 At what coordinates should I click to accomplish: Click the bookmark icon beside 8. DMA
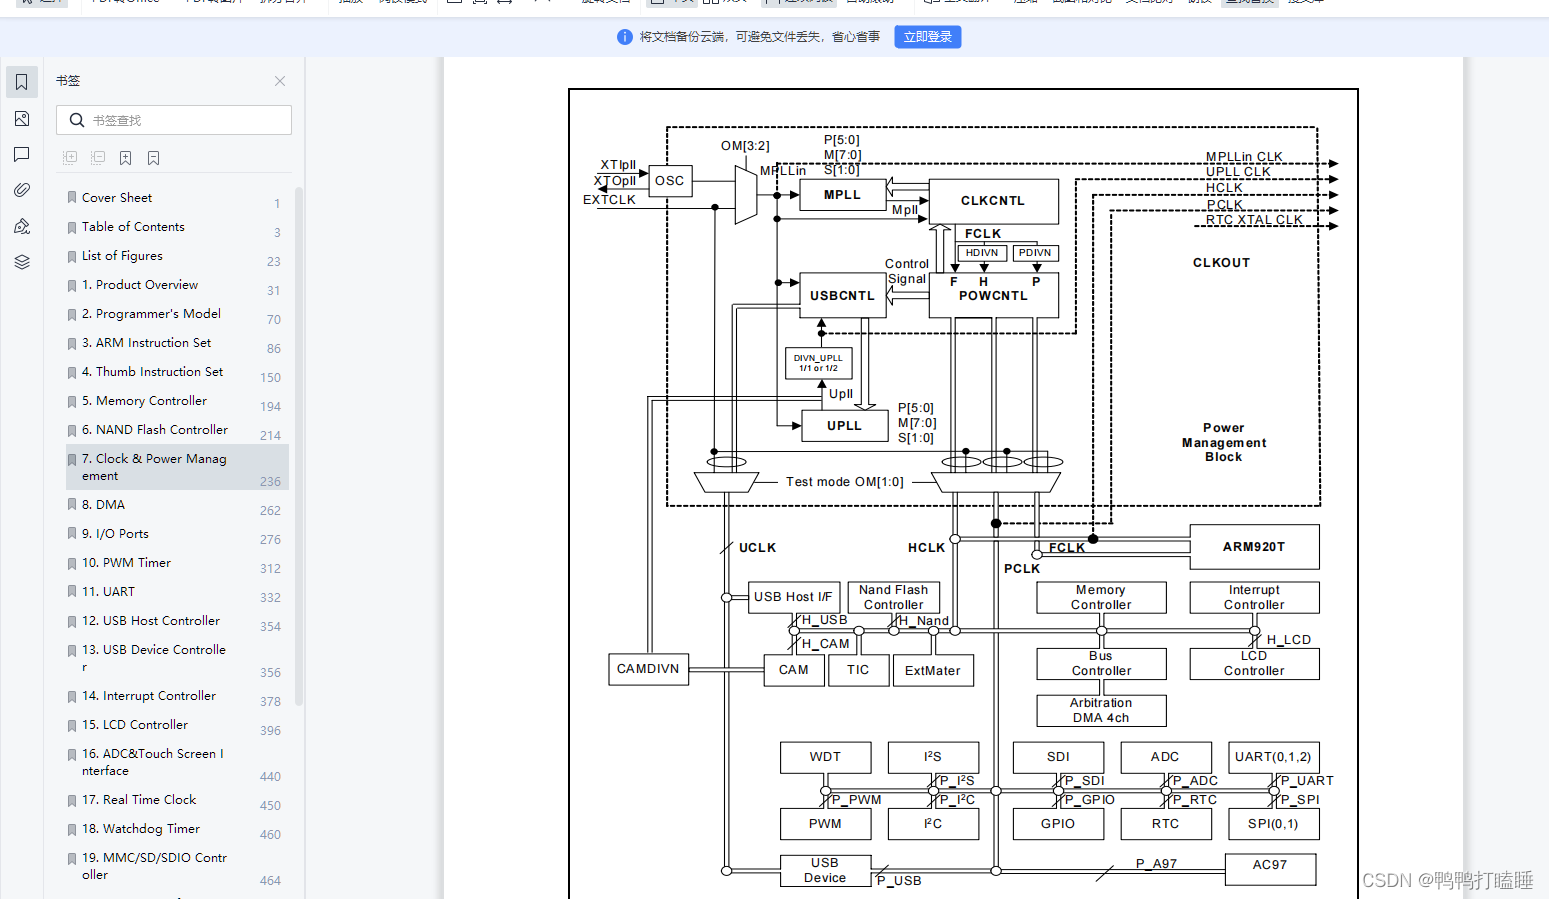(x=72, y=505)
